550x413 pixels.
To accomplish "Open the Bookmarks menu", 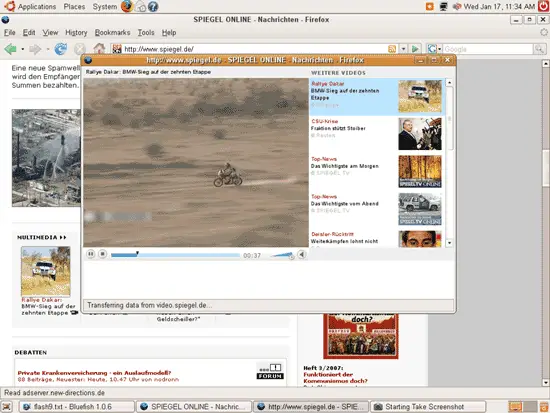I will (112, 33).
